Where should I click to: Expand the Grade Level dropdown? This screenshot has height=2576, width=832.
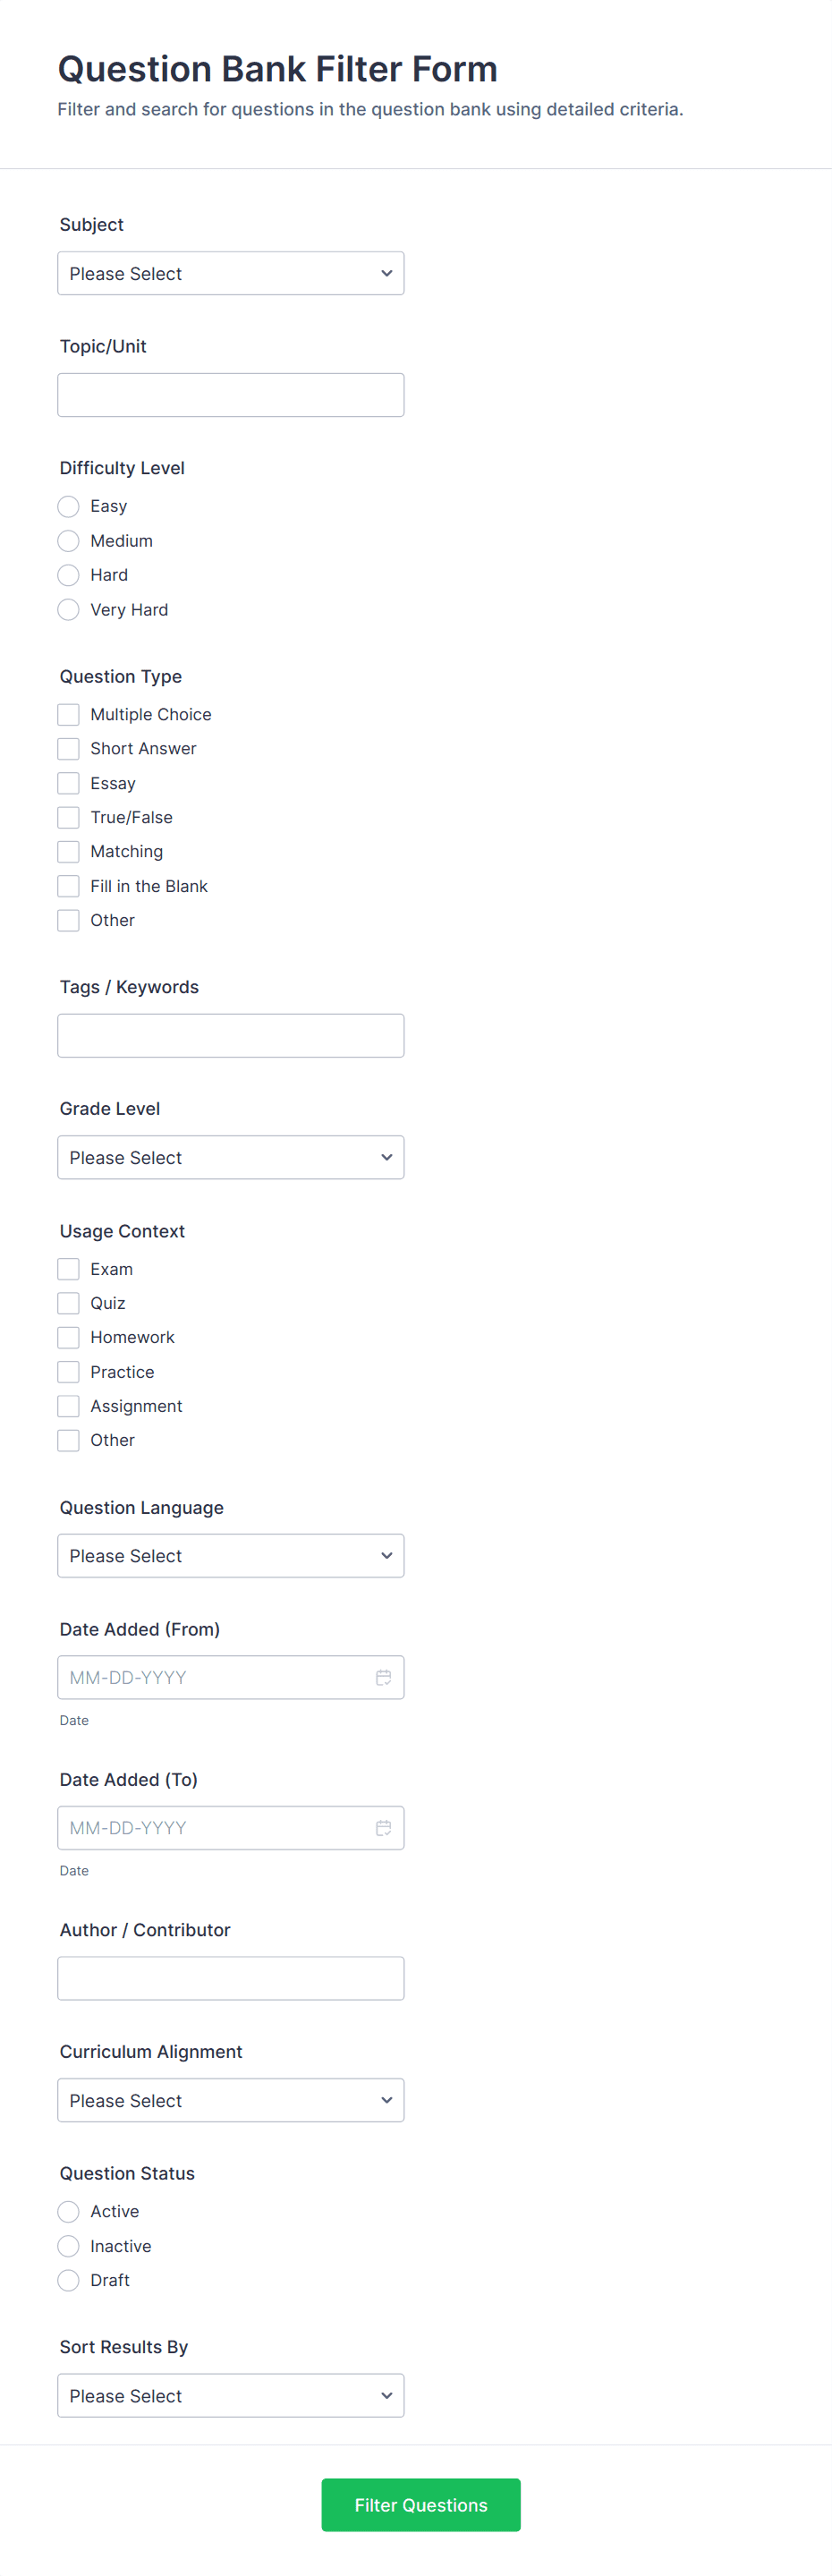(231, 1157)
